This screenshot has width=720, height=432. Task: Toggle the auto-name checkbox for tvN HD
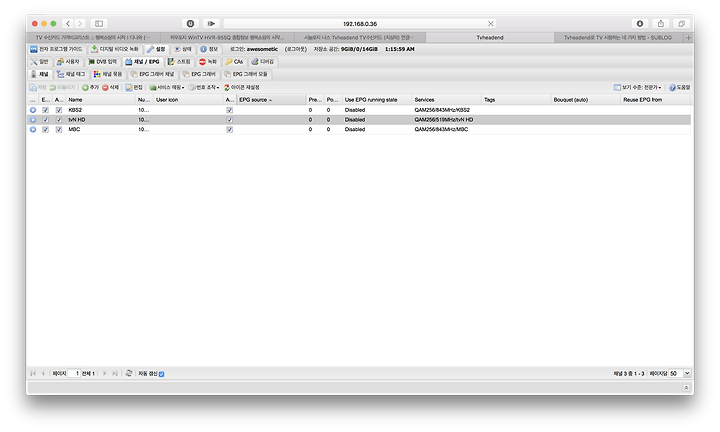pyautogui.click(x=59, y=120)
